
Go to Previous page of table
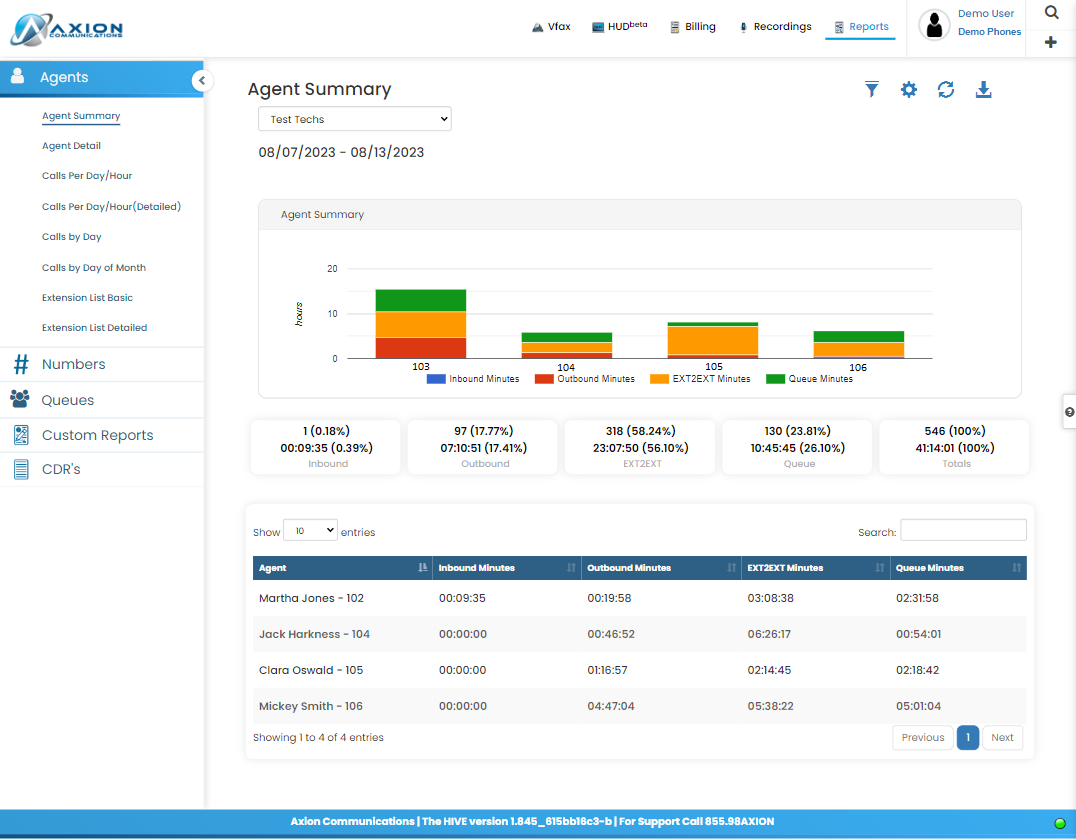coord(923,738)
